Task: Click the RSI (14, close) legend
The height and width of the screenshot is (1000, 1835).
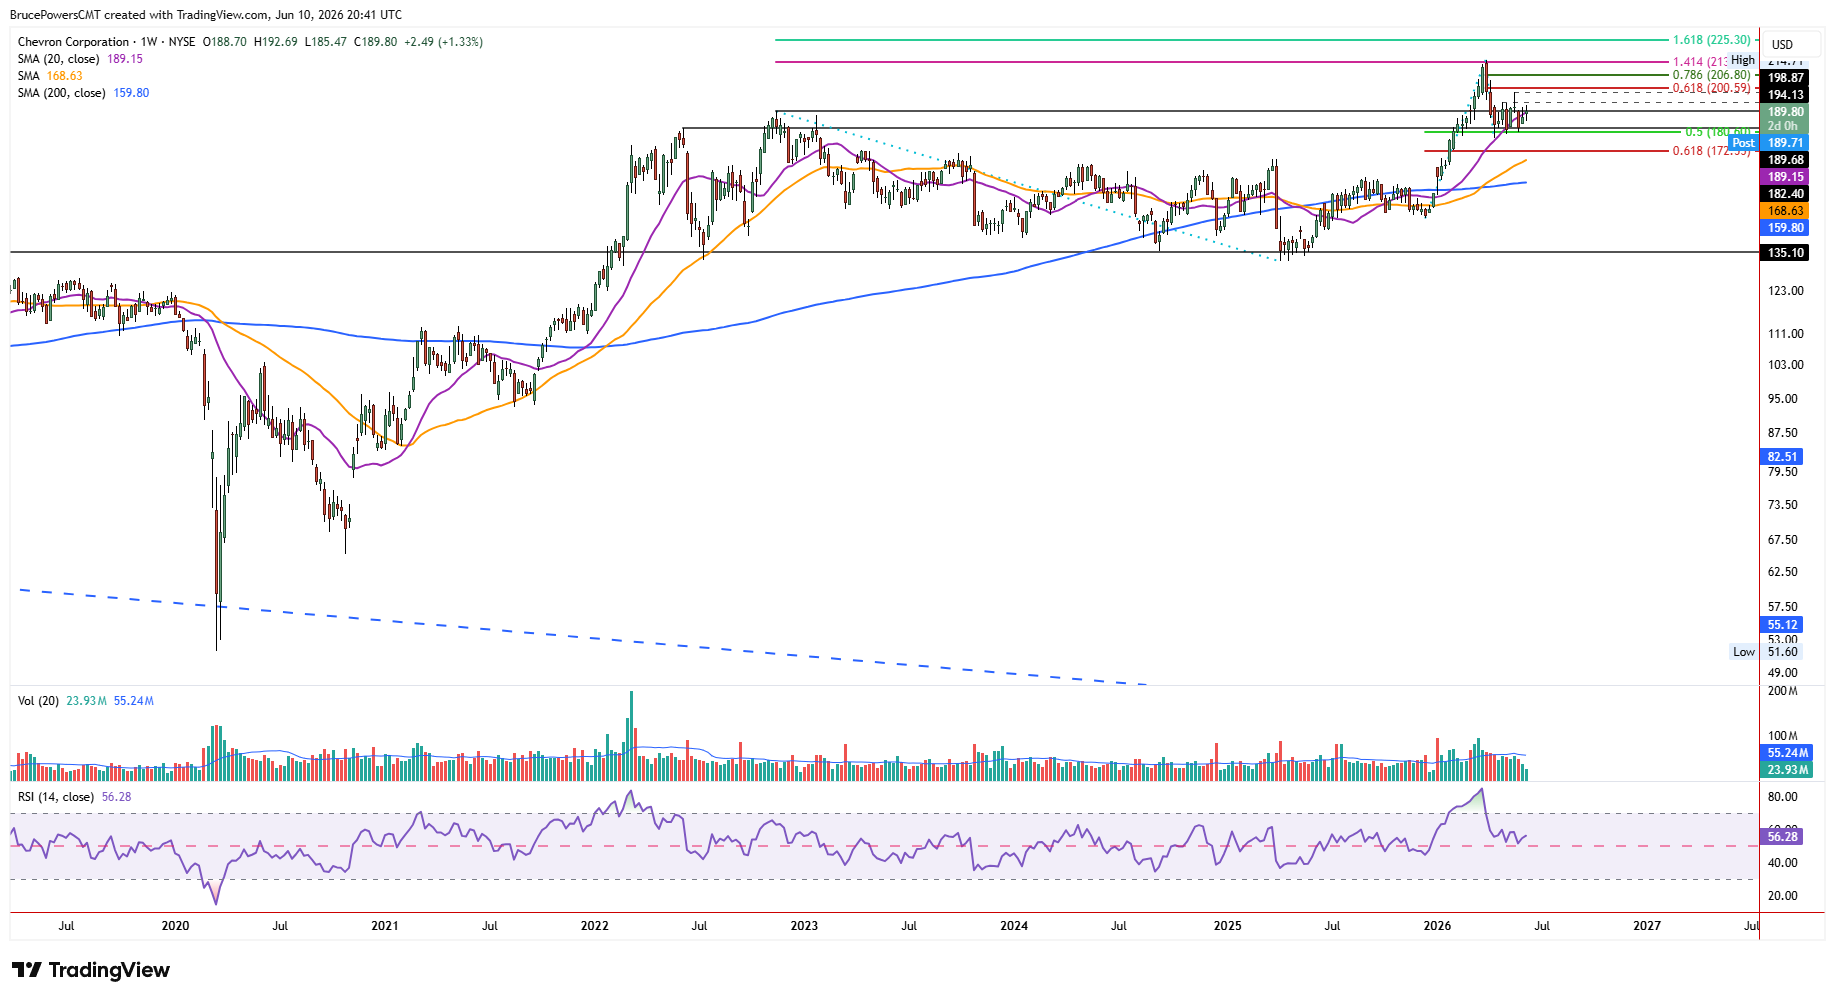Action: pos(56,797)
